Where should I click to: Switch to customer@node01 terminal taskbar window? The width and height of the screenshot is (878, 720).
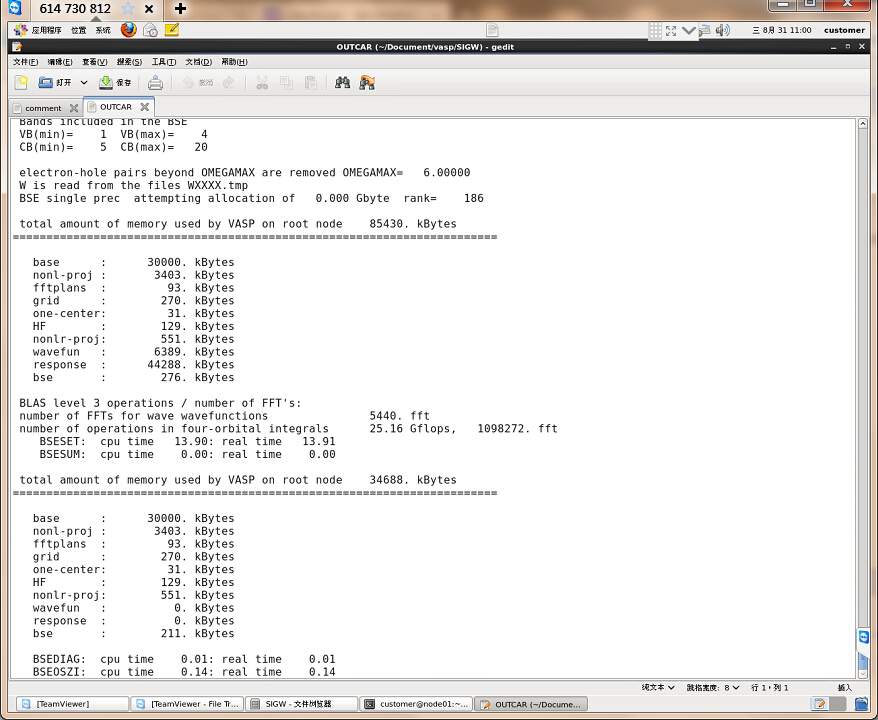pos(416,704)
